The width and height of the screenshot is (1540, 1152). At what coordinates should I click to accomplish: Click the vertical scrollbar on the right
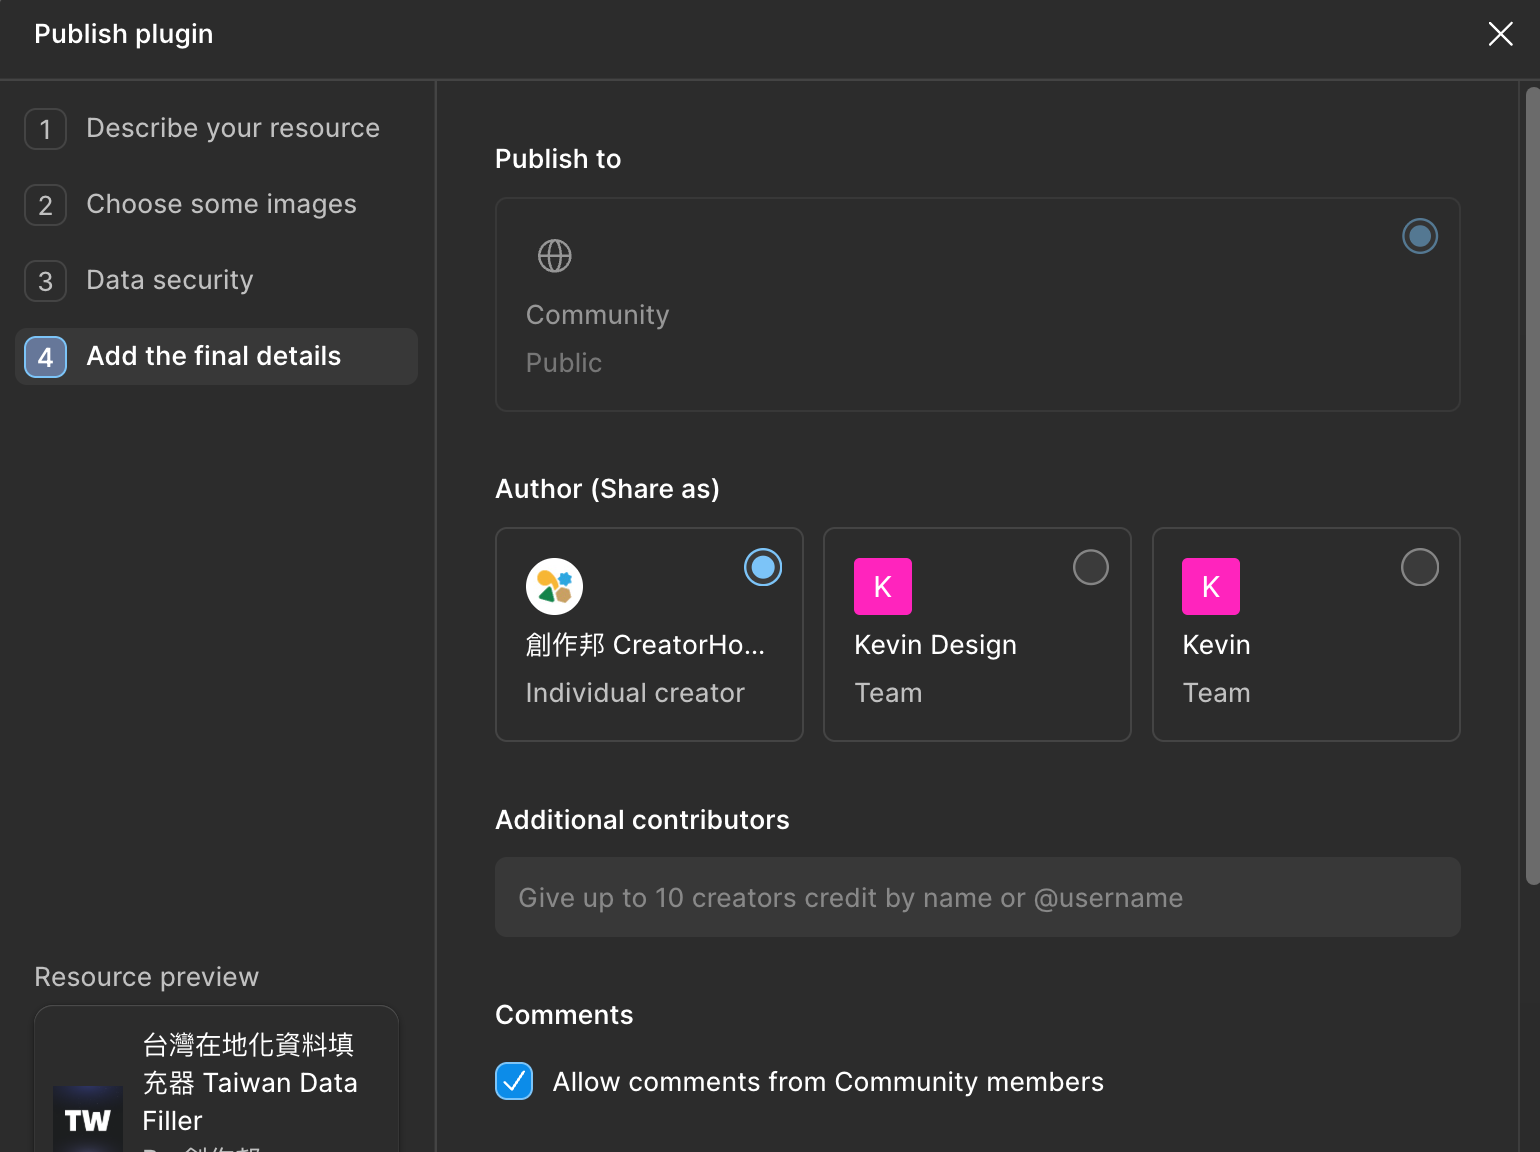pyautogui.click(x=1531, y=485)
